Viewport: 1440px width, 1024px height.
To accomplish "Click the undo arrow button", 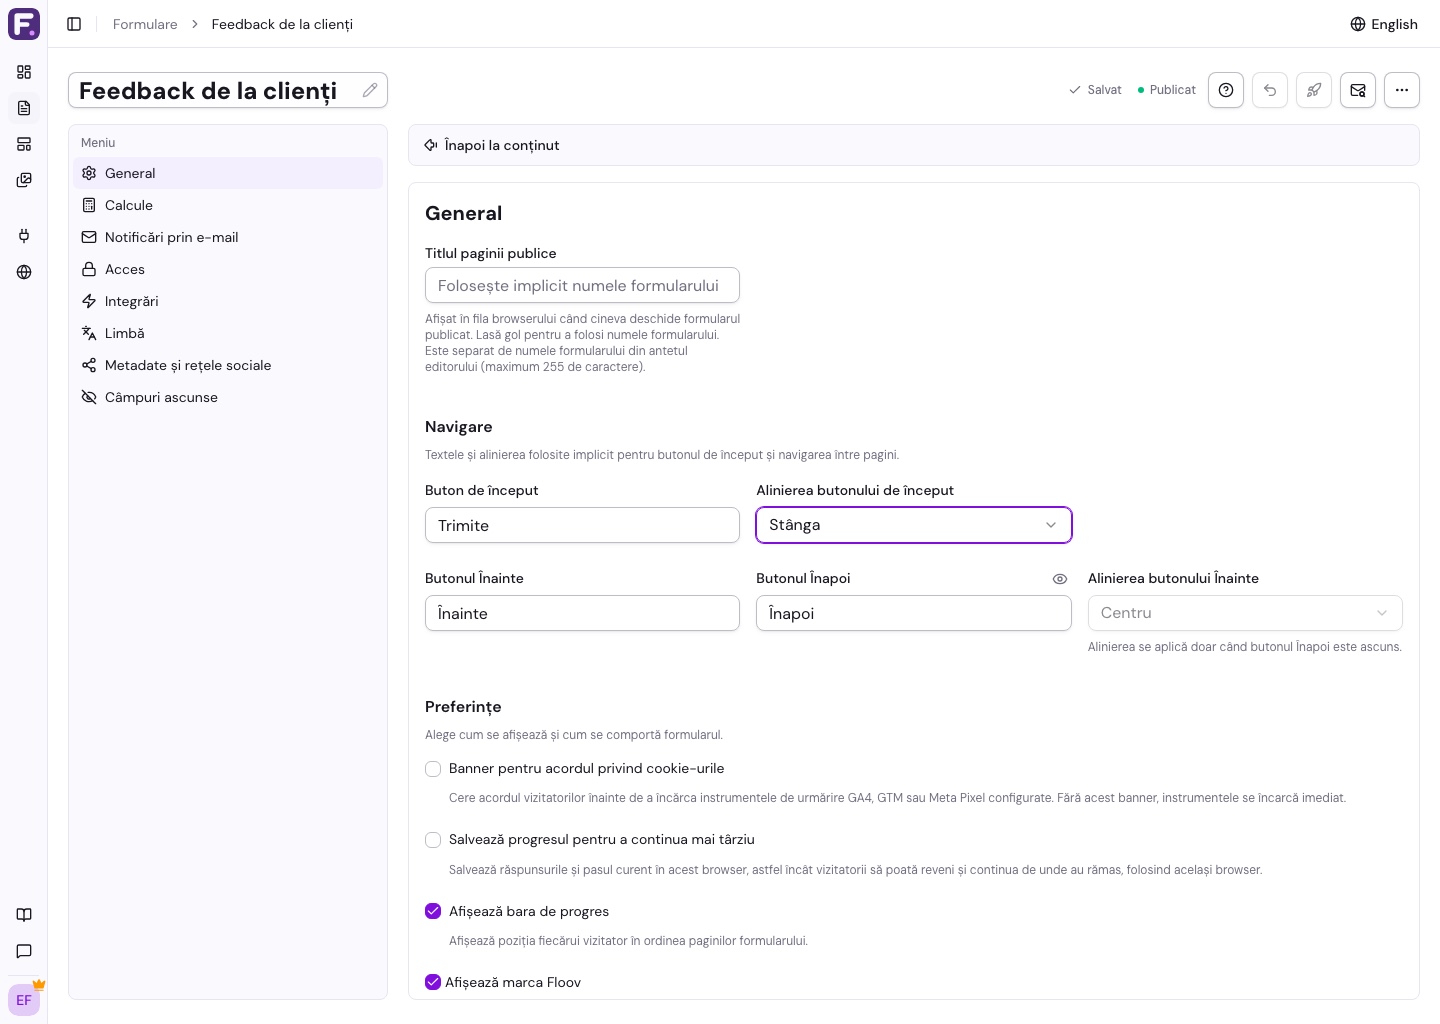I will click(1270, 90).
